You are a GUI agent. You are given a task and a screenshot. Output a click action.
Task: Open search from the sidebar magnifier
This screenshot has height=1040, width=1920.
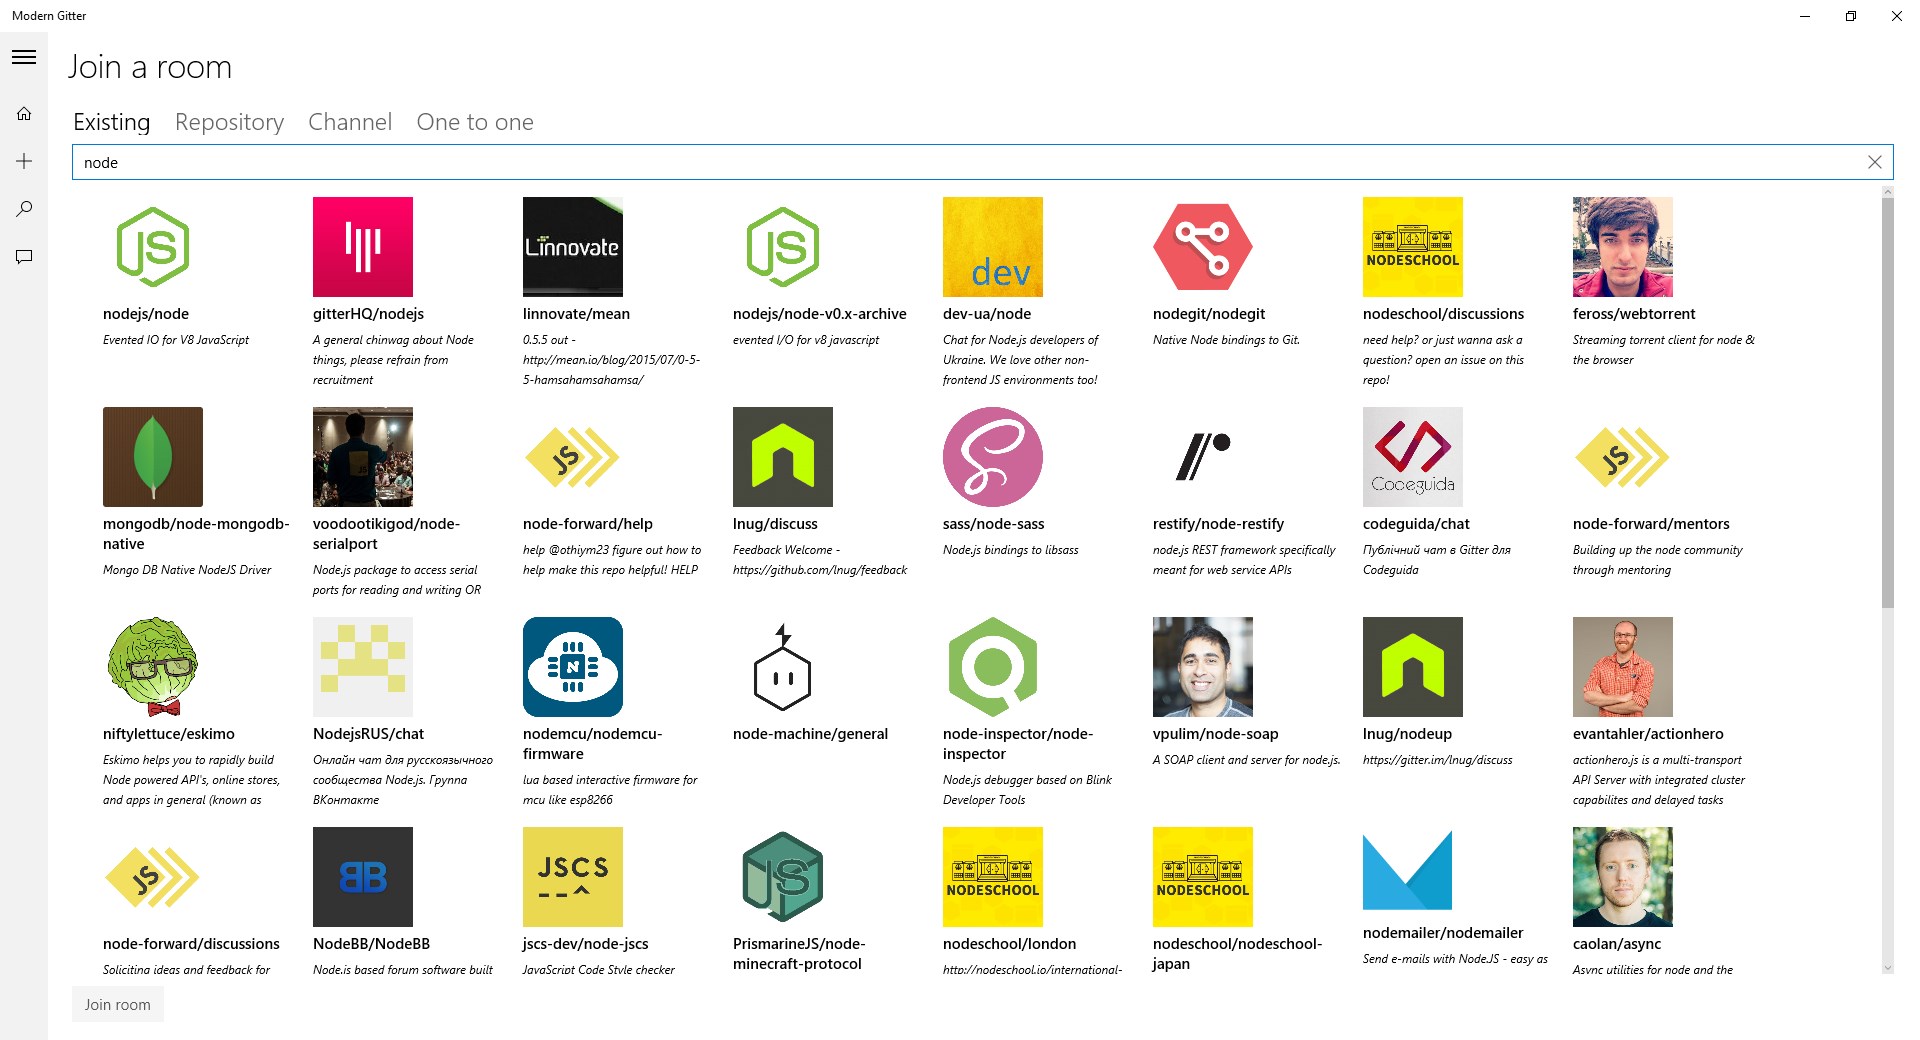coord(24,209)
